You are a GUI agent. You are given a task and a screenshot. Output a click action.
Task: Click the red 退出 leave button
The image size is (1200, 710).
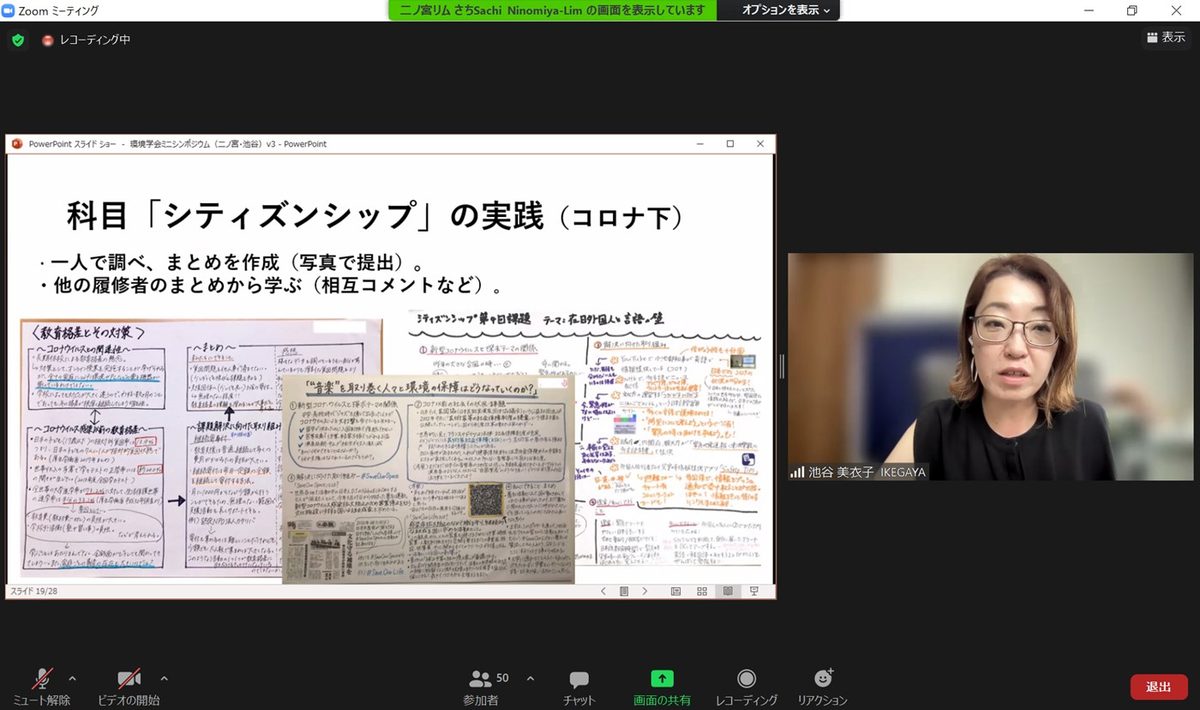(x=1158, y=687)
